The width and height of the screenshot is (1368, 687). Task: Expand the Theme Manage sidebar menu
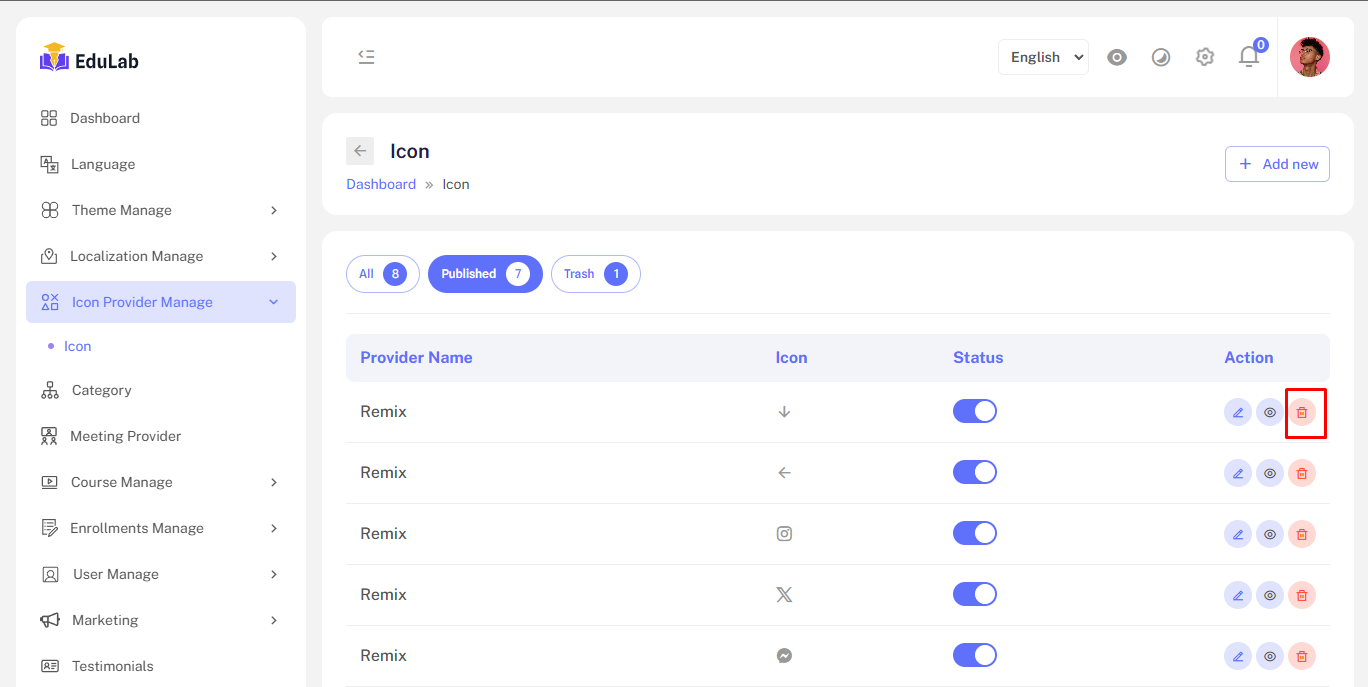160,210
